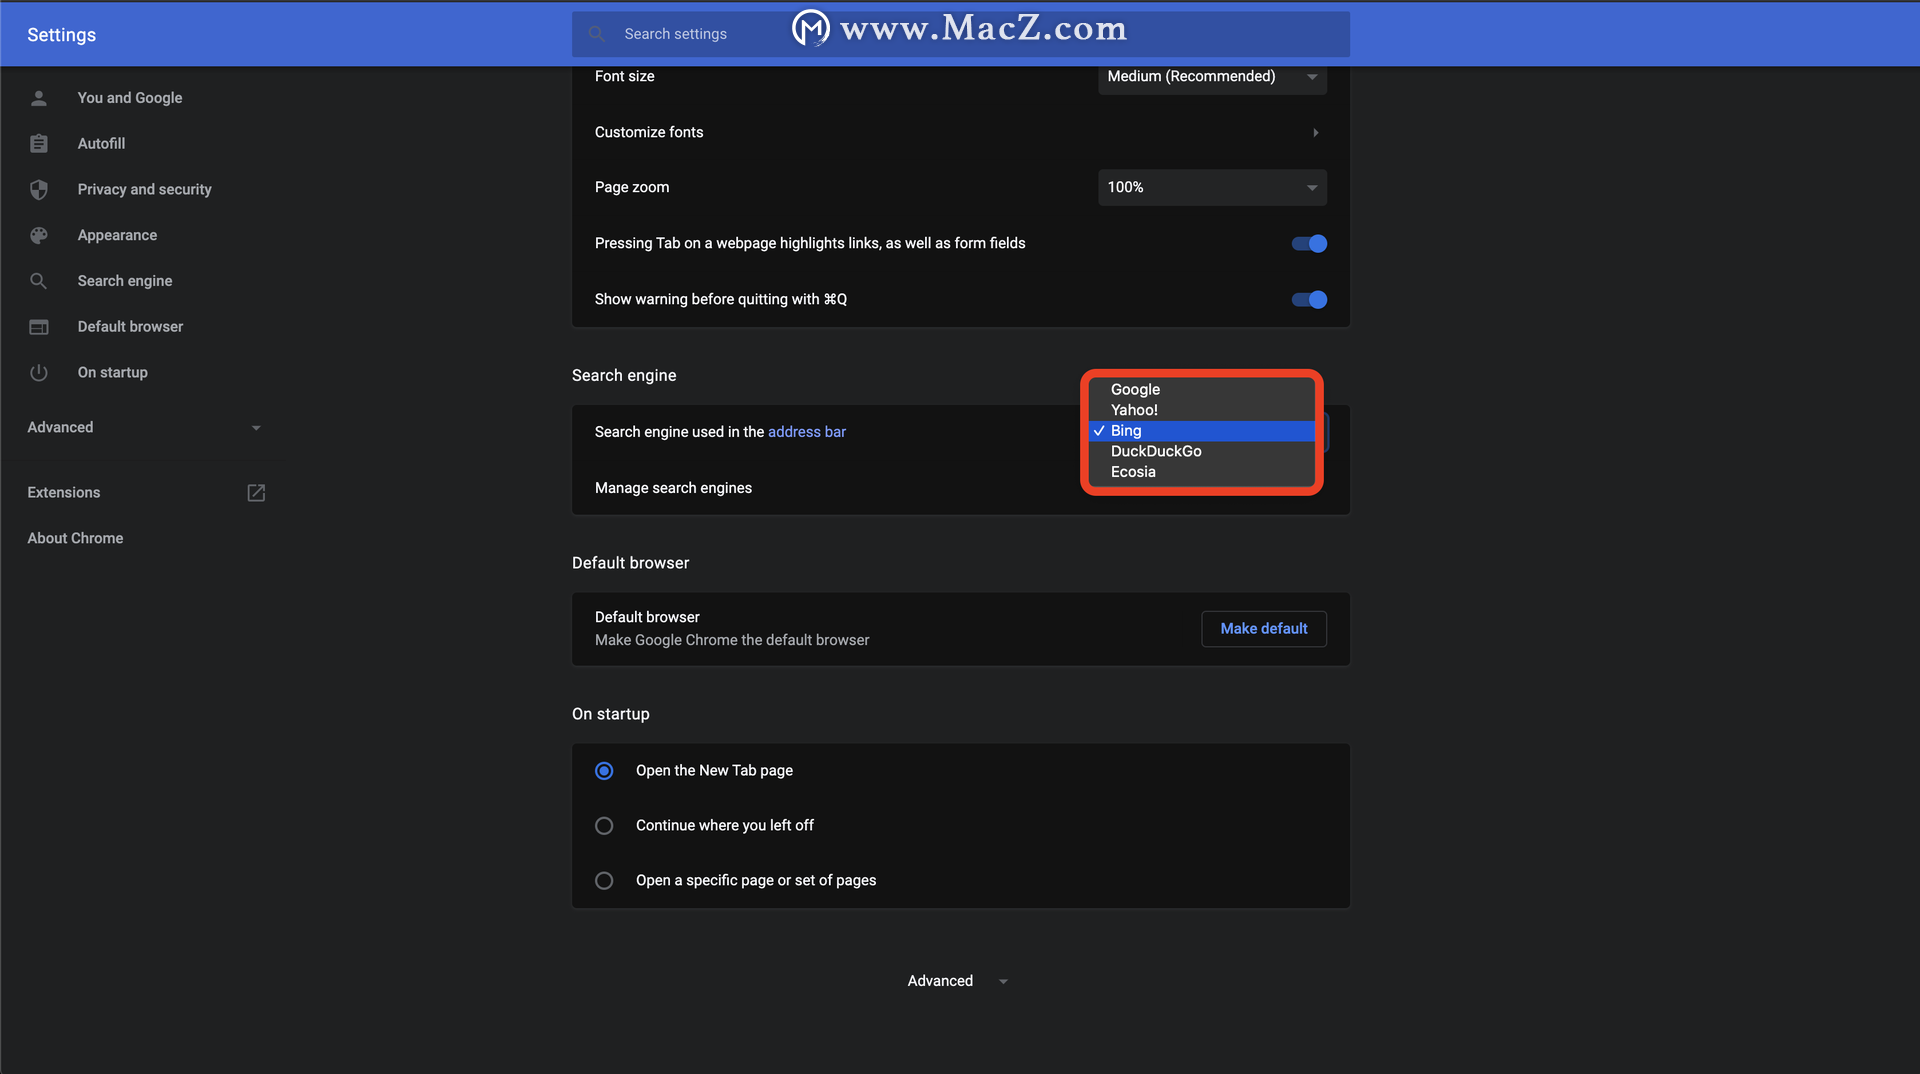Image resolution: width=1920 pixels, height=1074 pixels.
Task: Click into the Search settings field
Action: tap(960, 34)
